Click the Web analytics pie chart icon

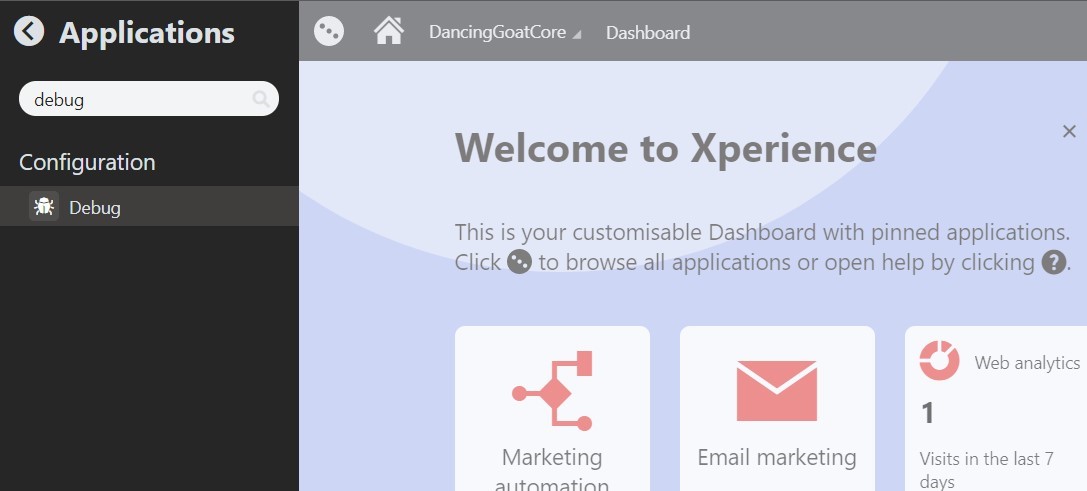coord(939,361)
